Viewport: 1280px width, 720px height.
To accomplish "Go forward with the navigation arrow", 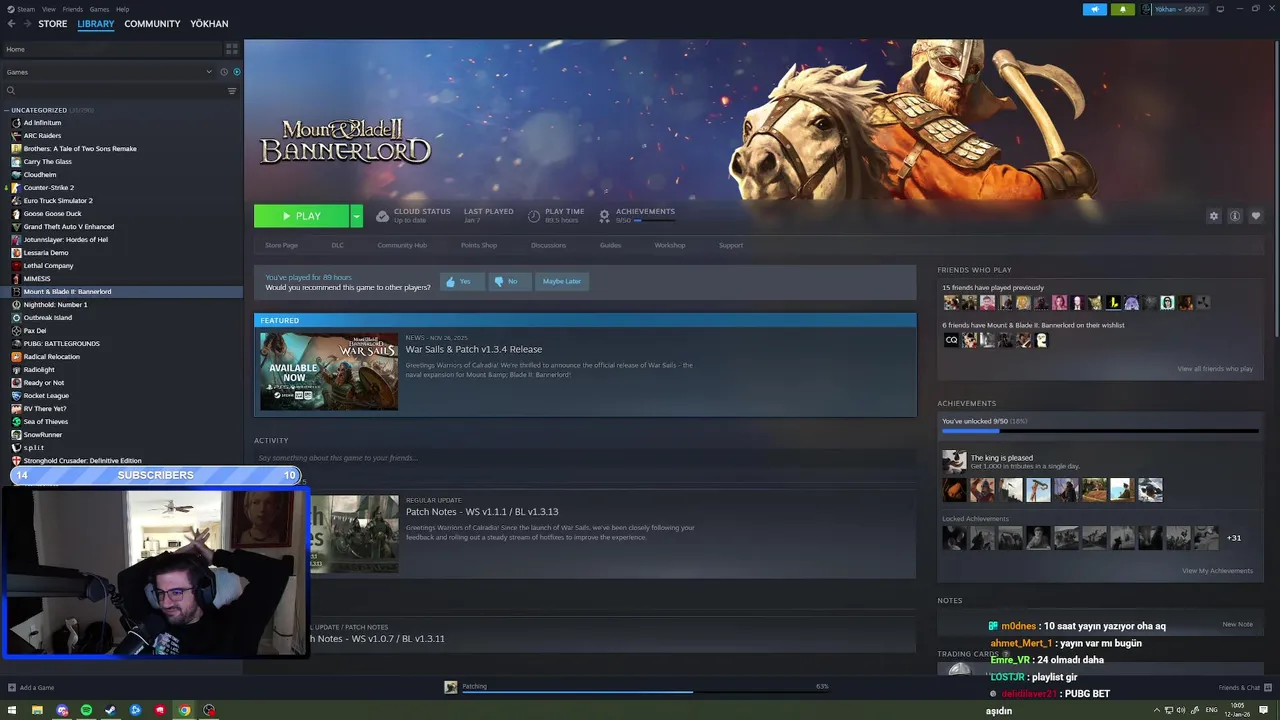I will click(27, 24).
